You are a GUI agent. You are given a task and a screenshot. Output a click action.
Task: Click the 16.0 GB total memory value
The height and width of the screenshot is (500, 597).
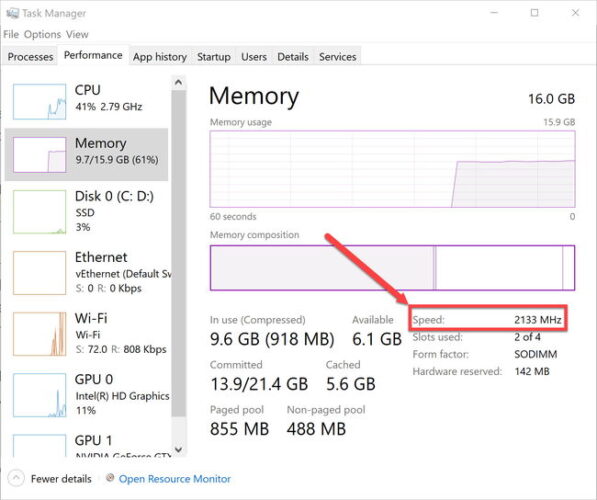click(551, 99)
